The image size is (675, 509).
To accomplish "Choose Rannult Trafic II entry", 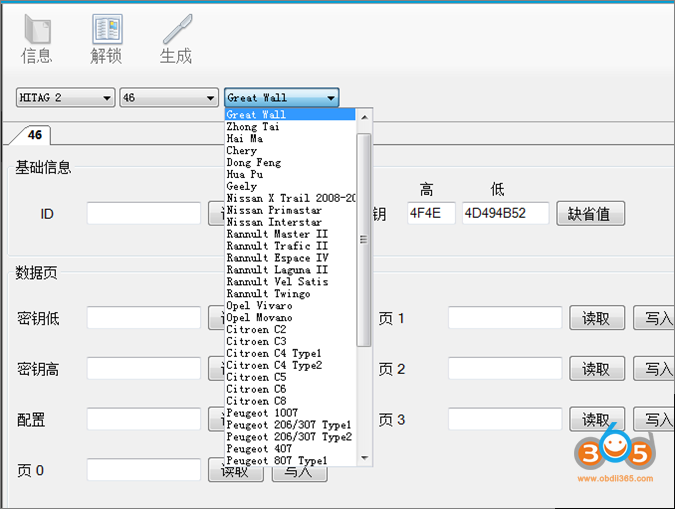I will pyautogui.click(x=290, y=246).
